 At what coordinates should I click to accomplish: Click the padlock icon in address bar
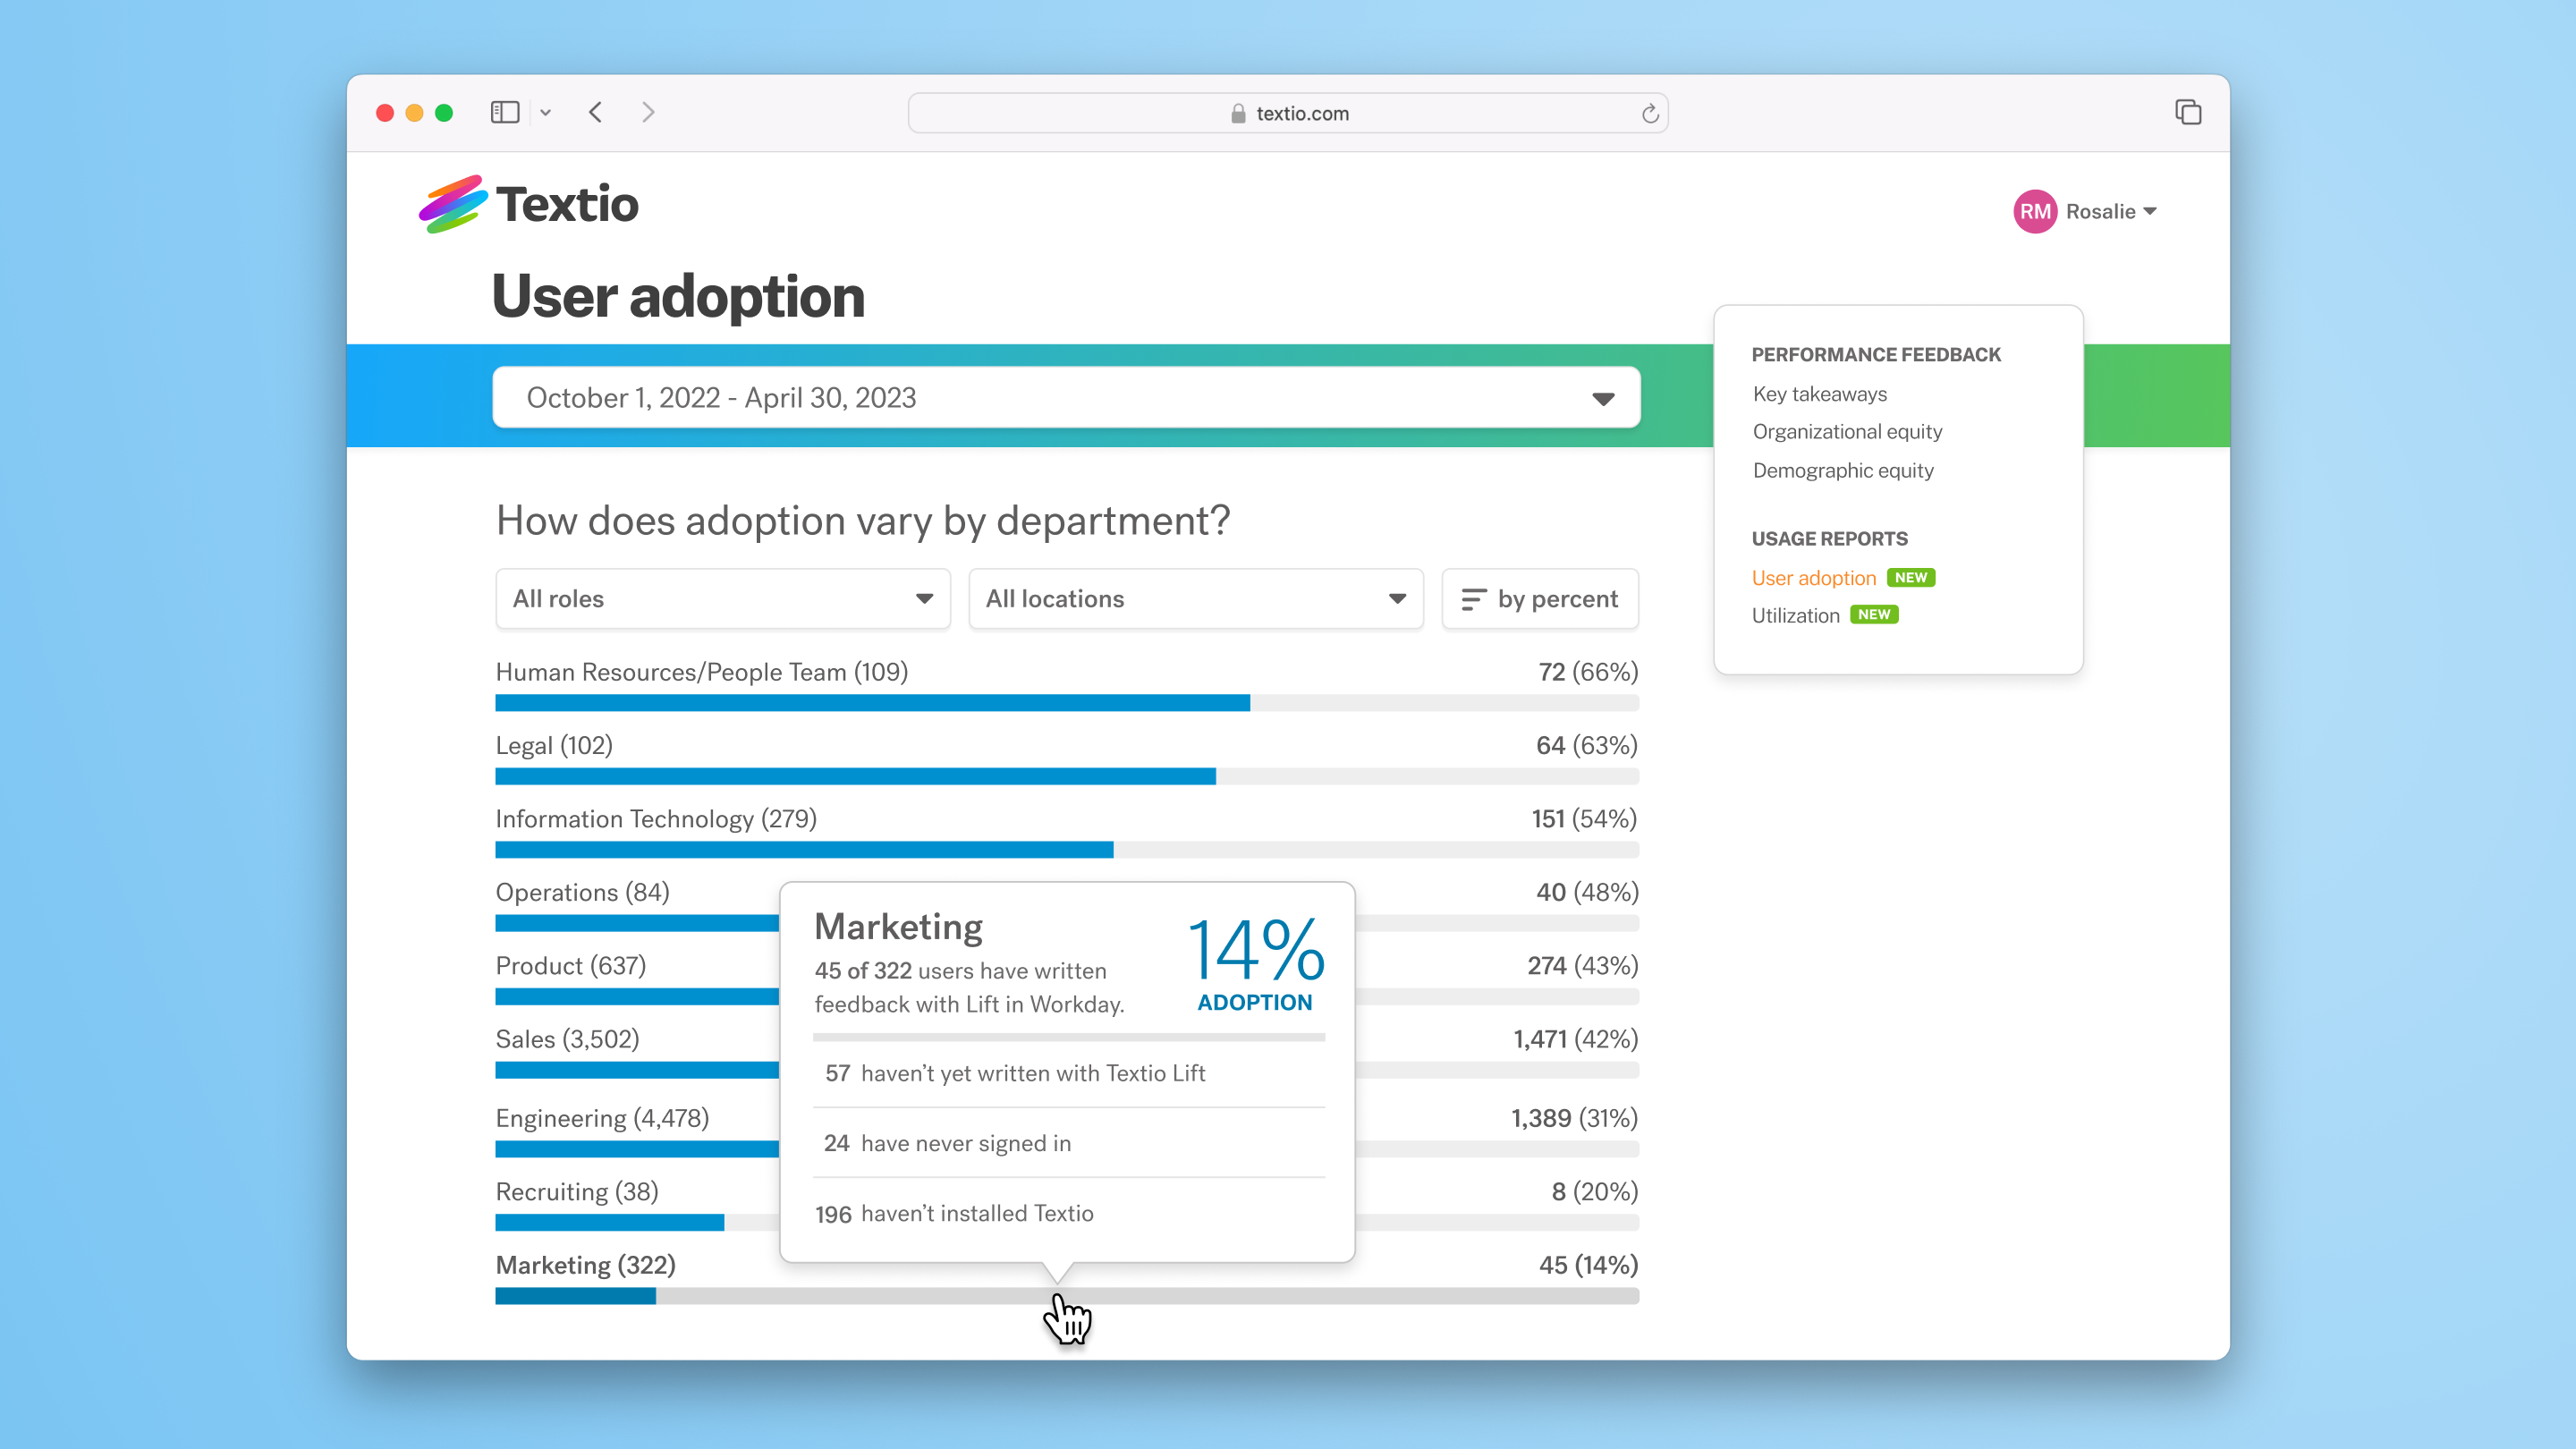[1238, 114]
